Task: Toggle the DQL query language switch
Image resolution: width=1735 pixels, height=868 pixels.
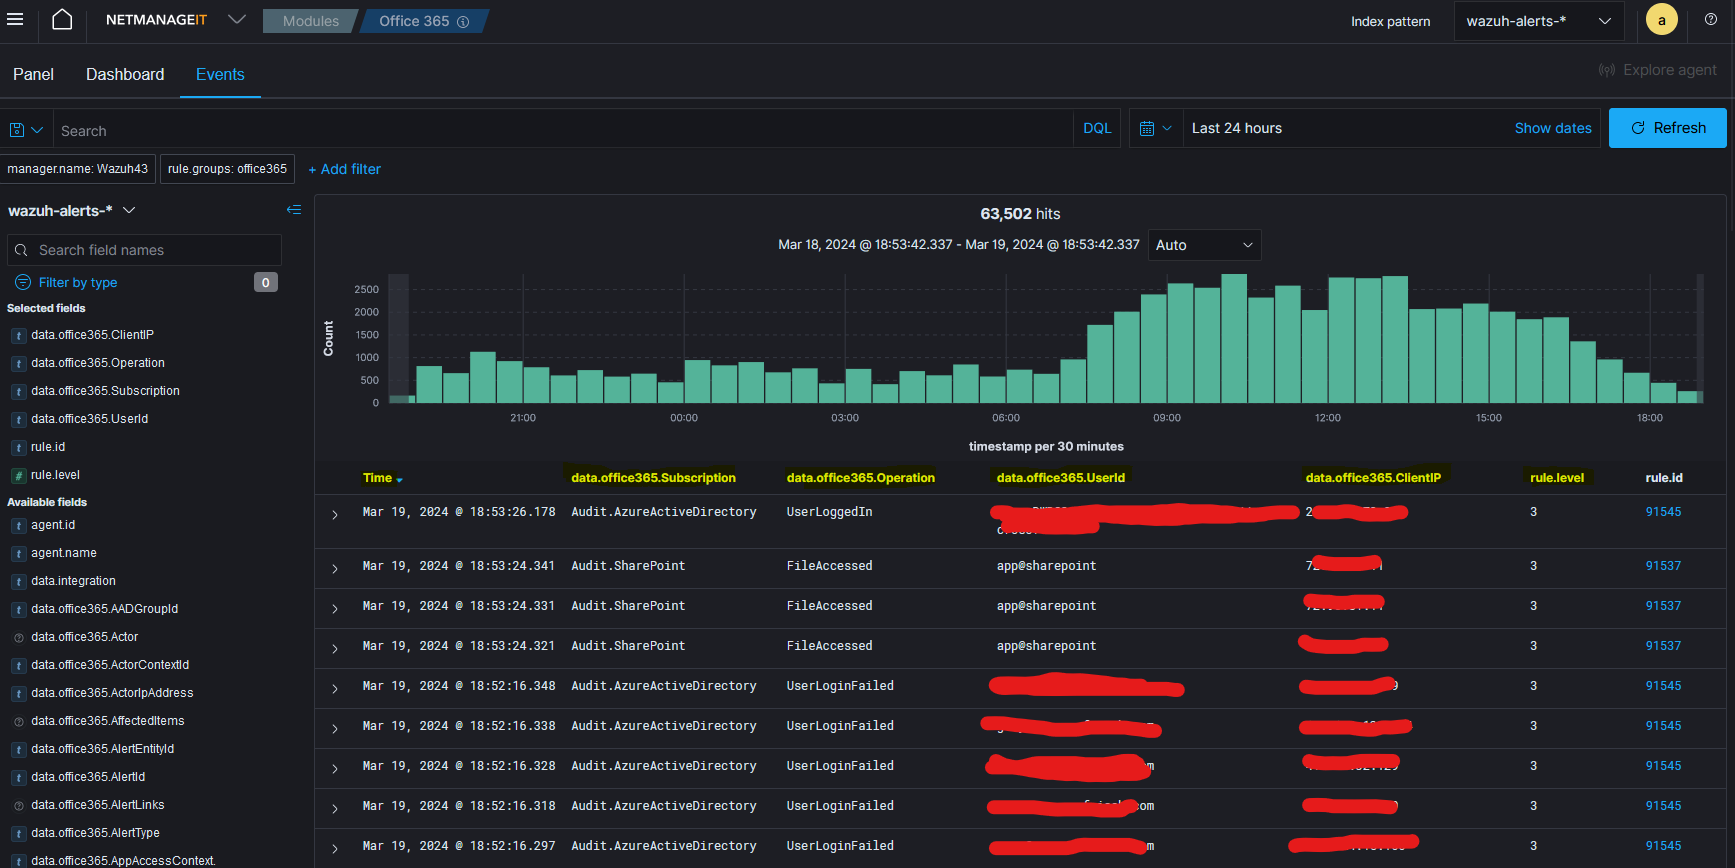Action: tap(1097, 128)
